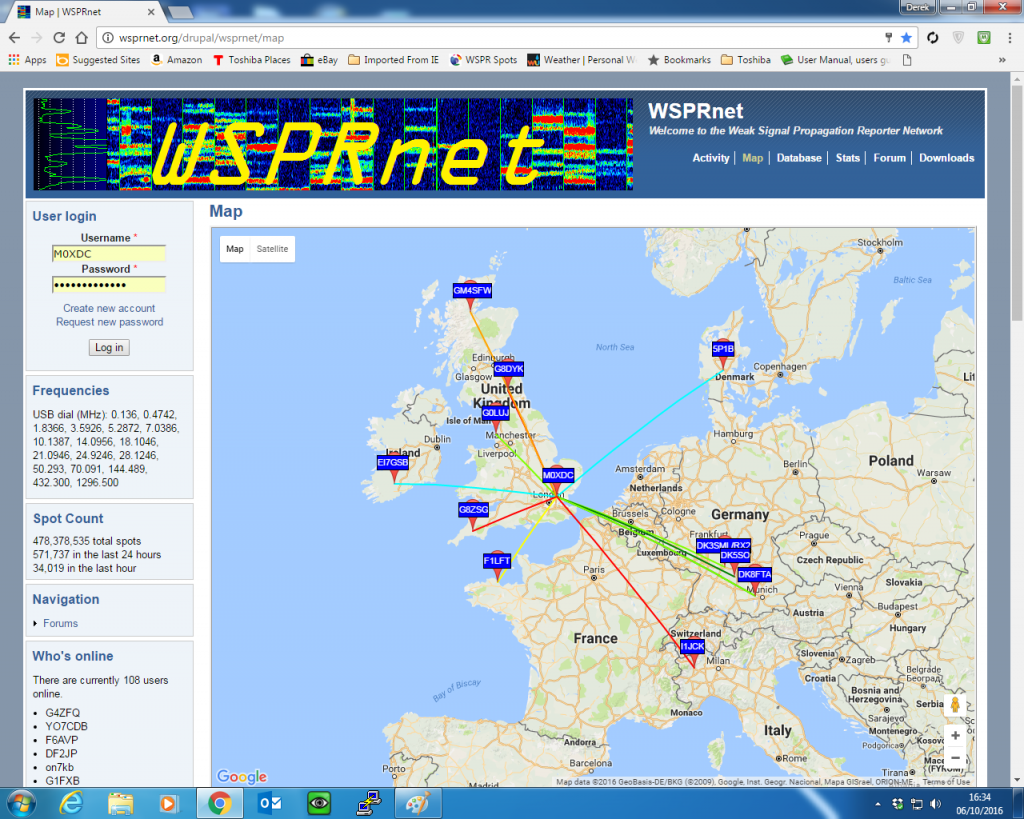Open the Imported From IE bookmark folder
The image size is (1024, 819).
pos(394,60)
